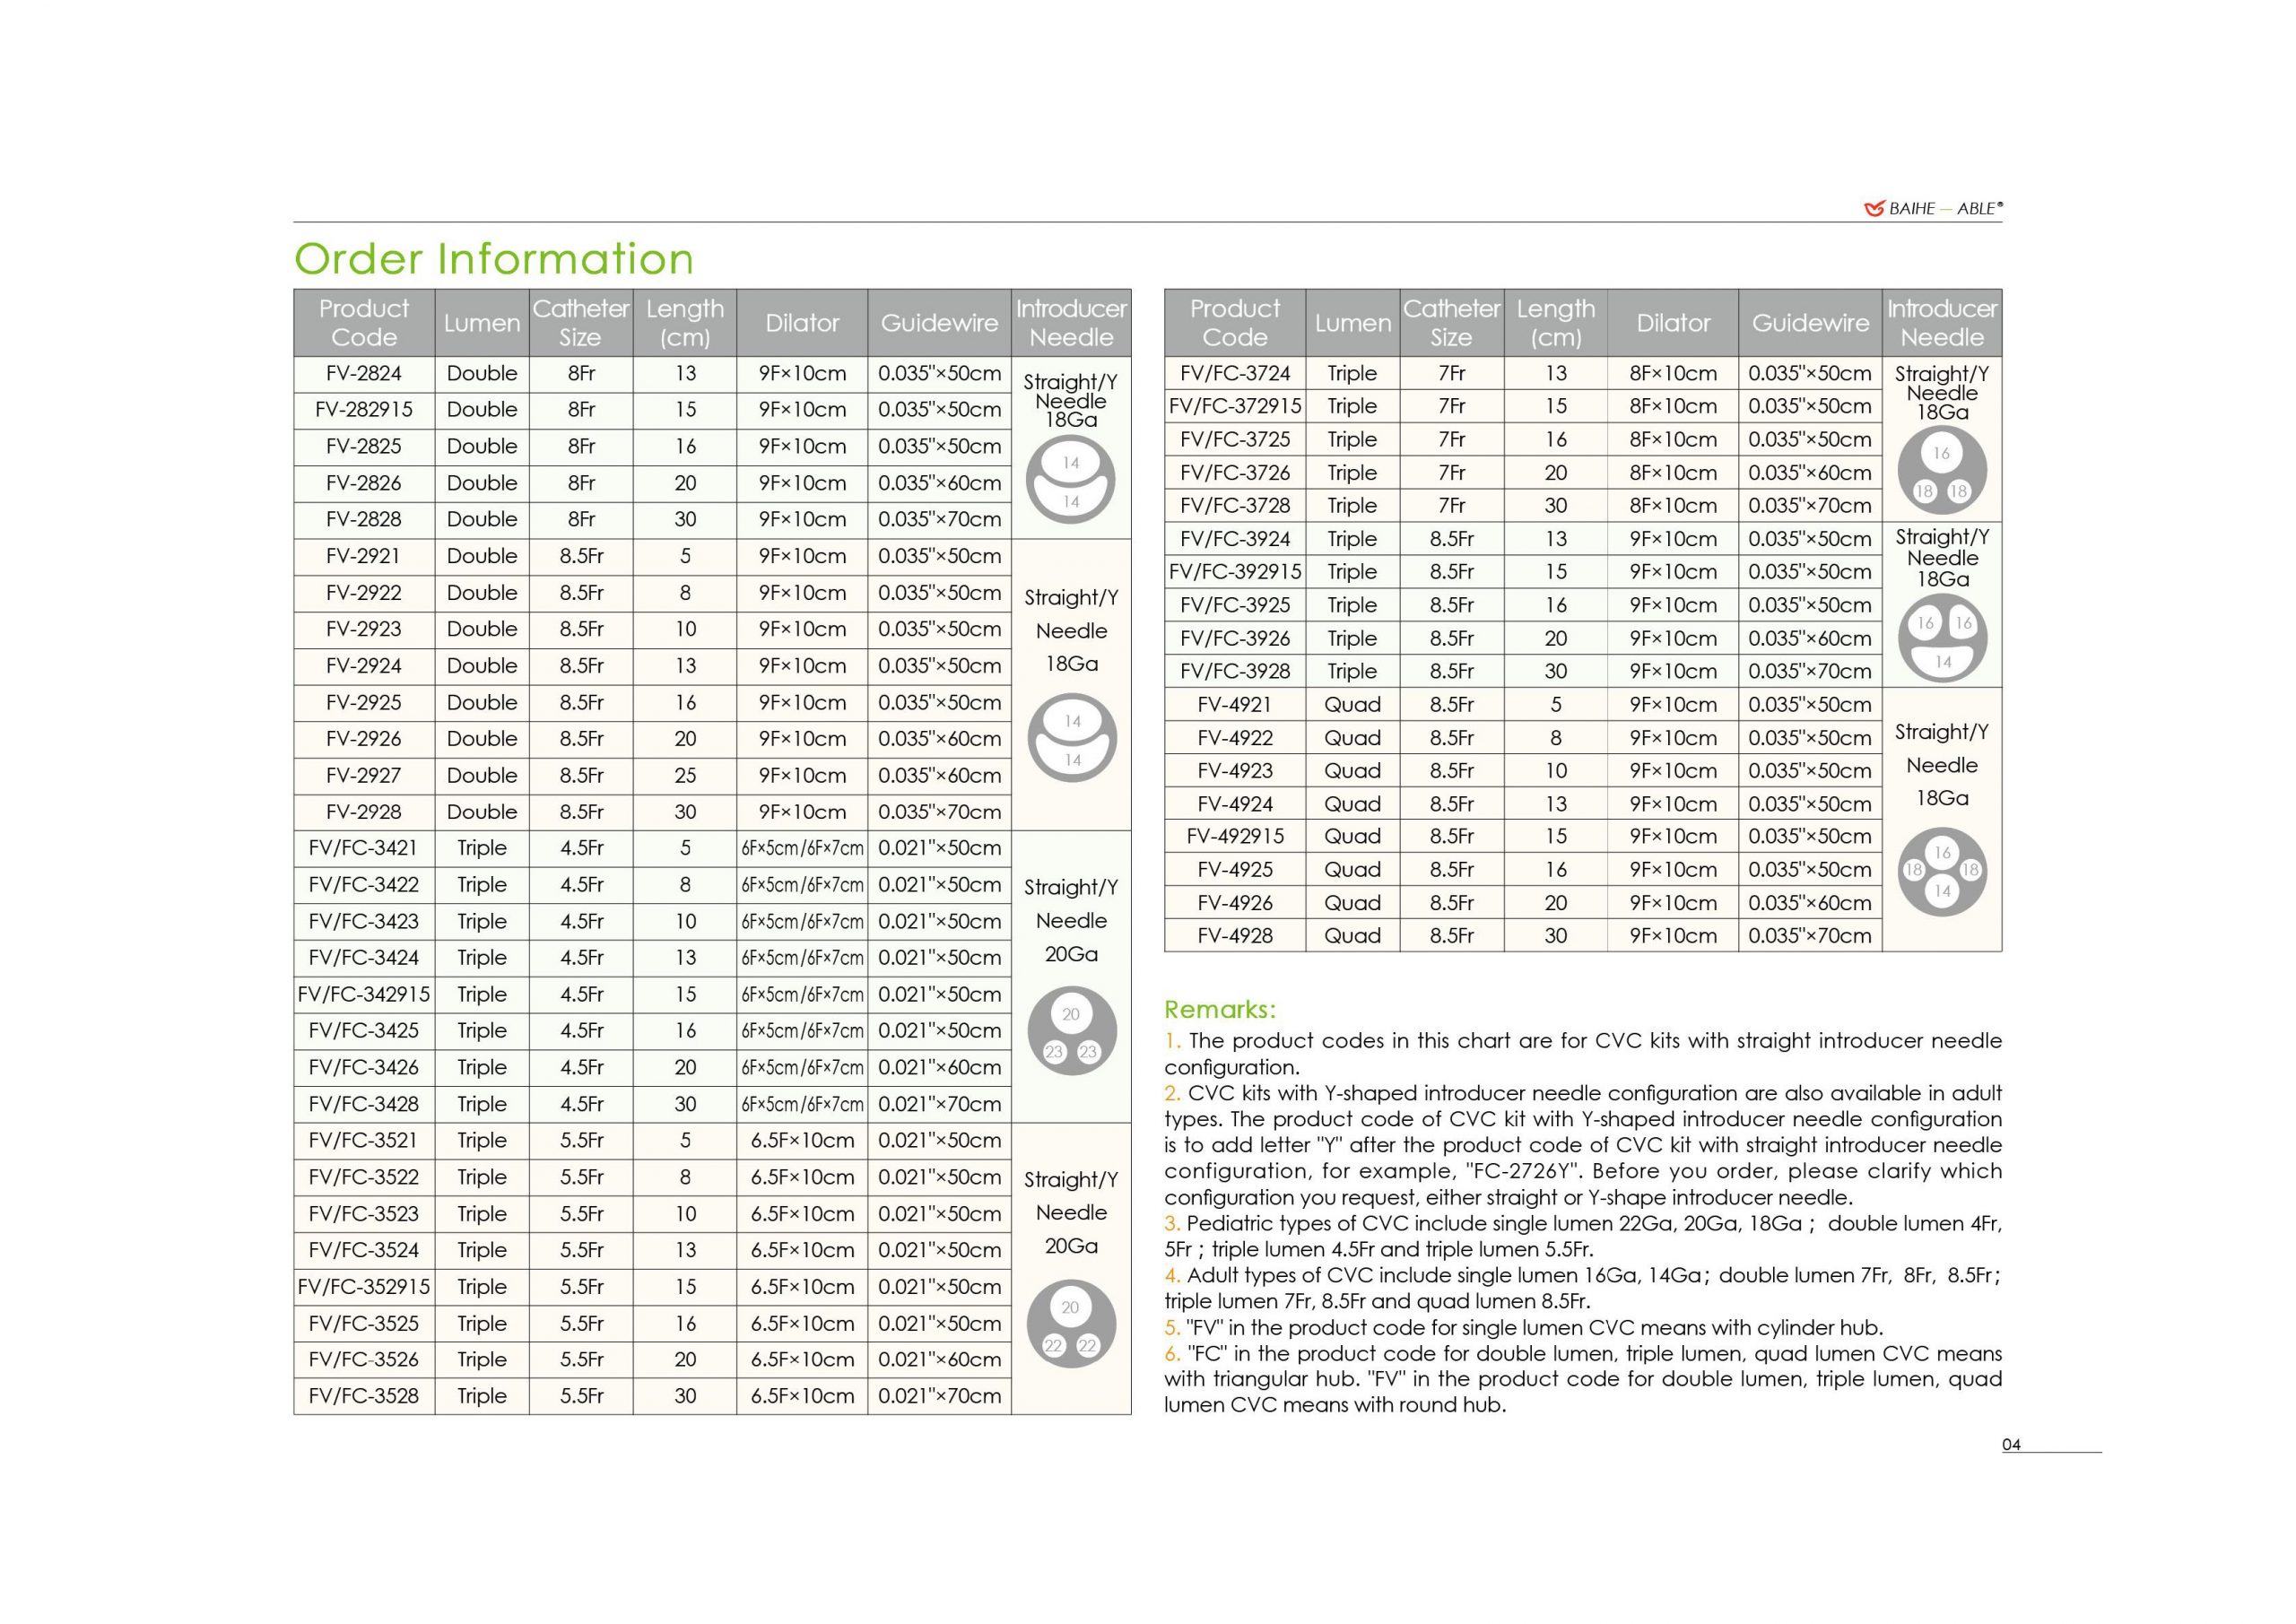
Task: Click the 'Double' lumen cell in the FV-2922 row
Action: (482, 593)
